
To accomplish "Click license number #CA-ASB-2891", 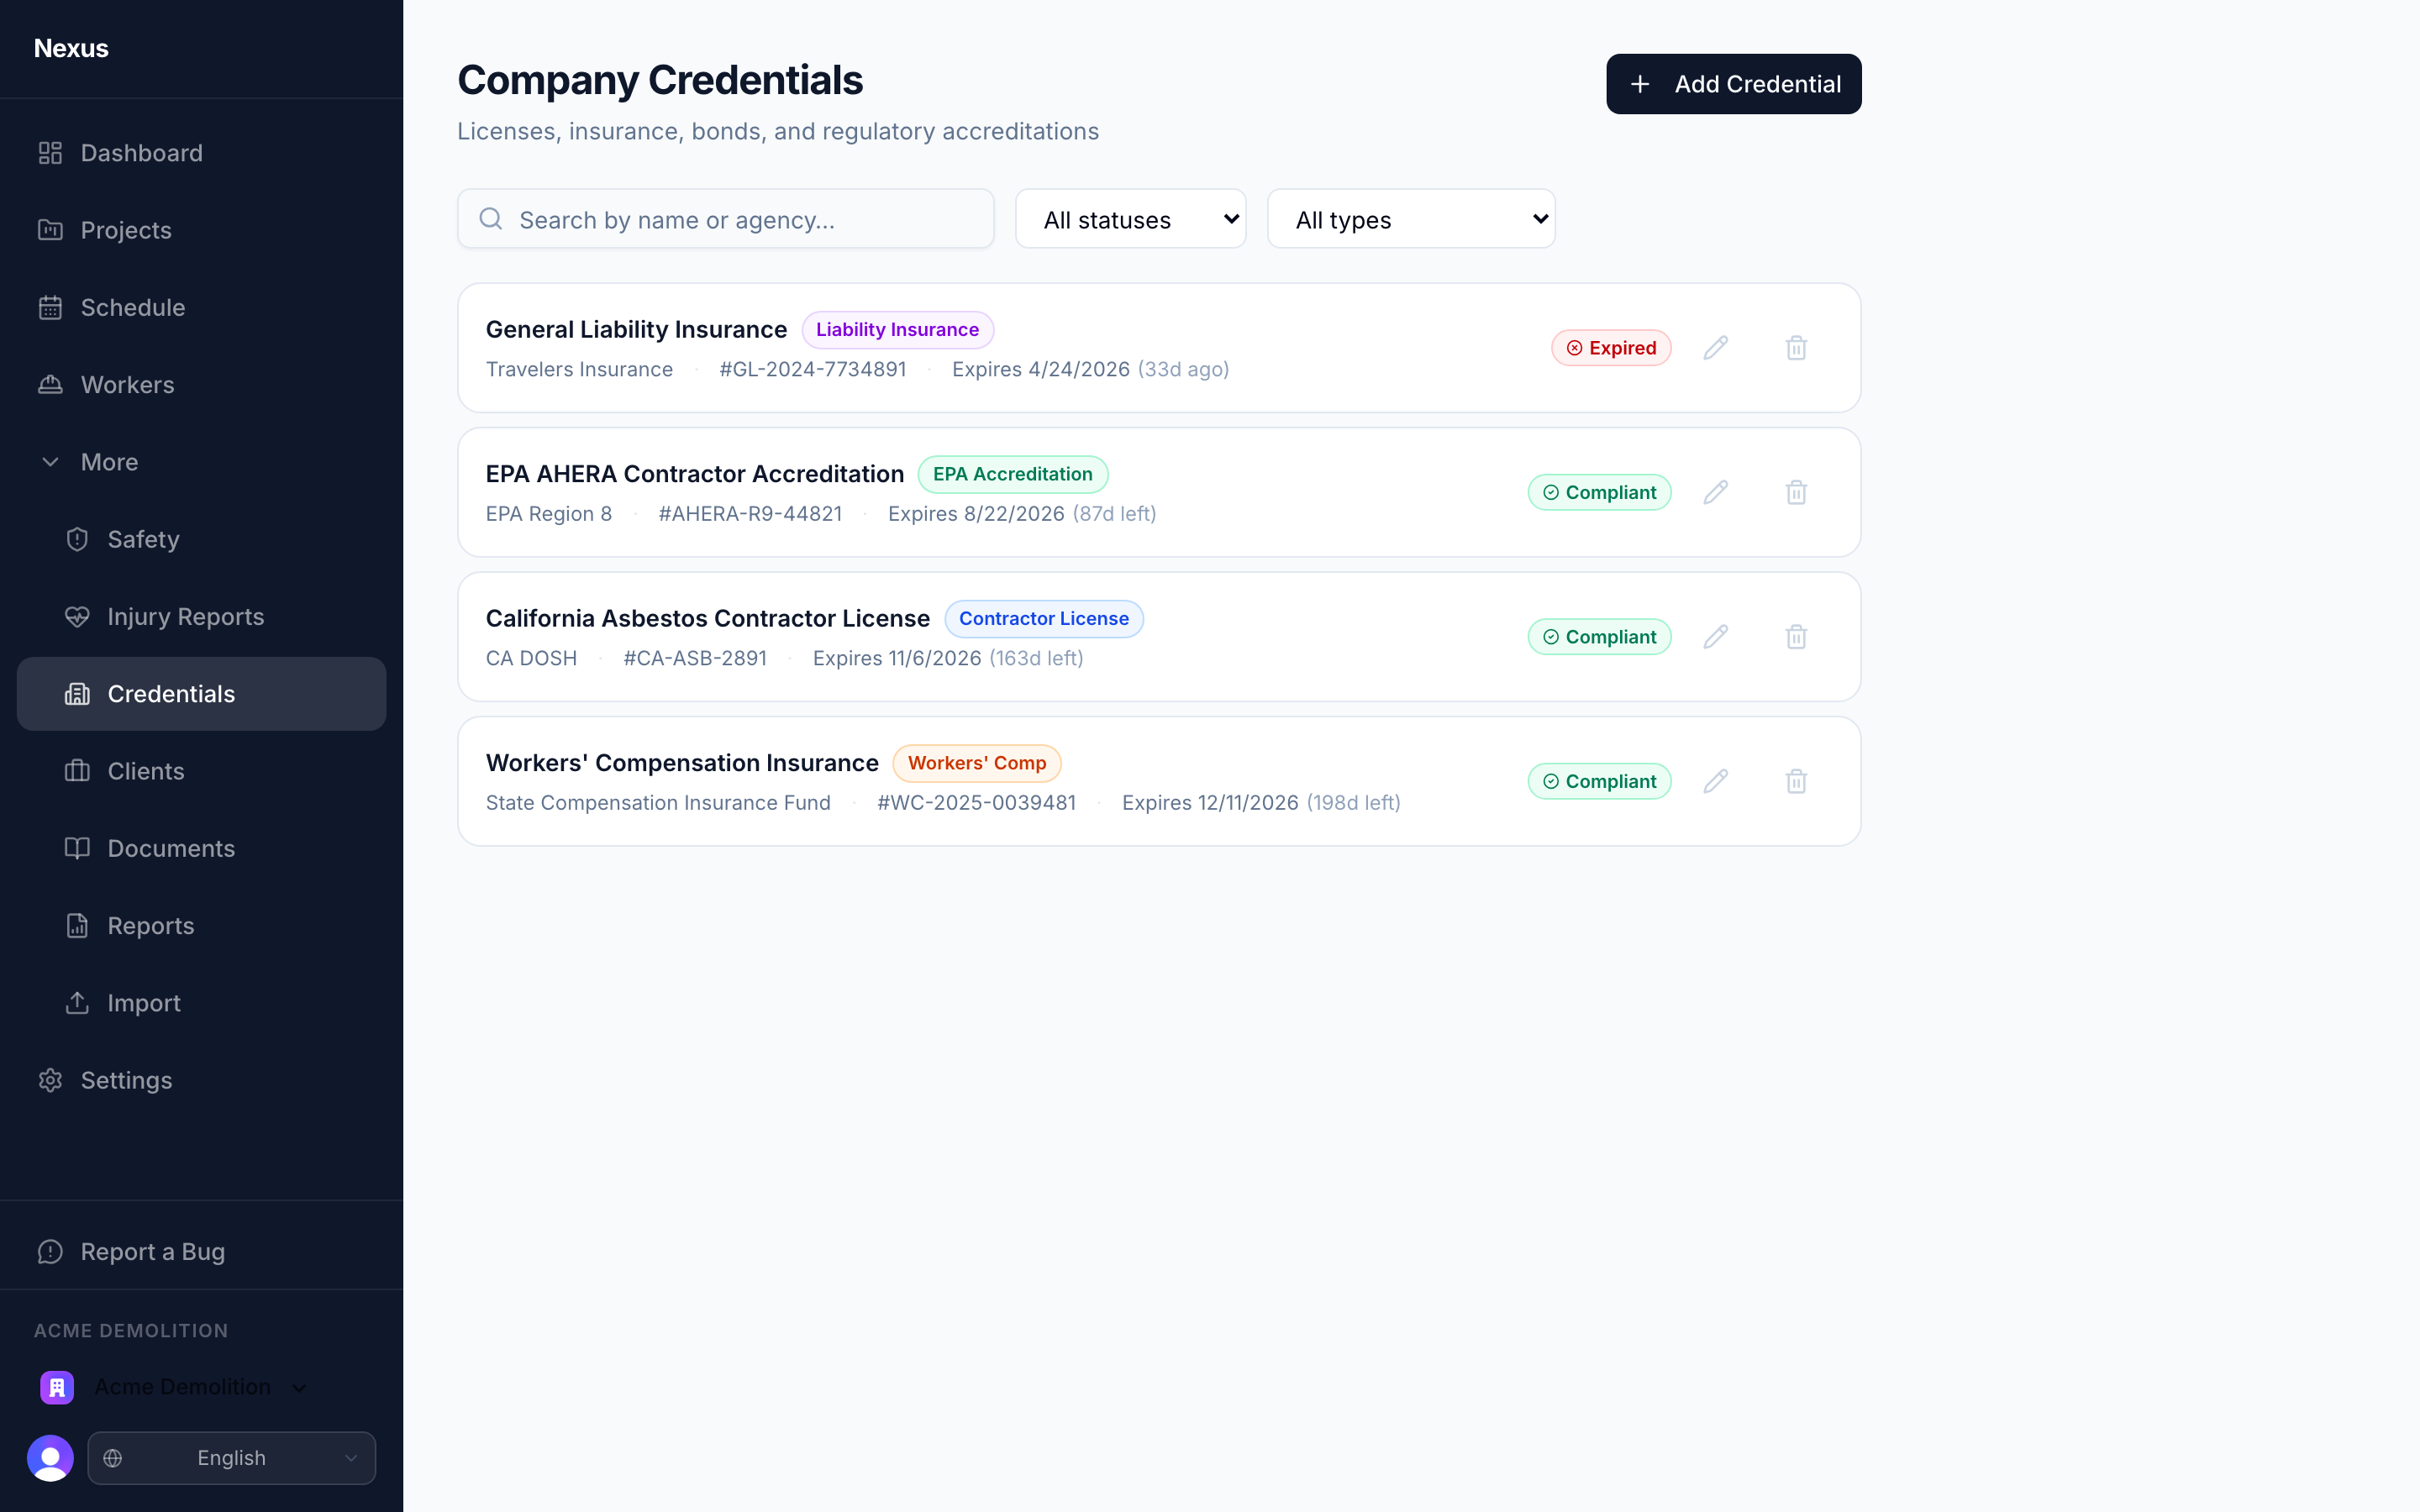I will (695, 658).
